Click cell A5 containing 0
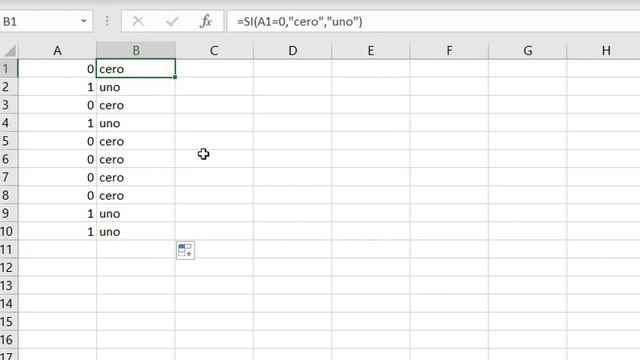 click(57, 141)
